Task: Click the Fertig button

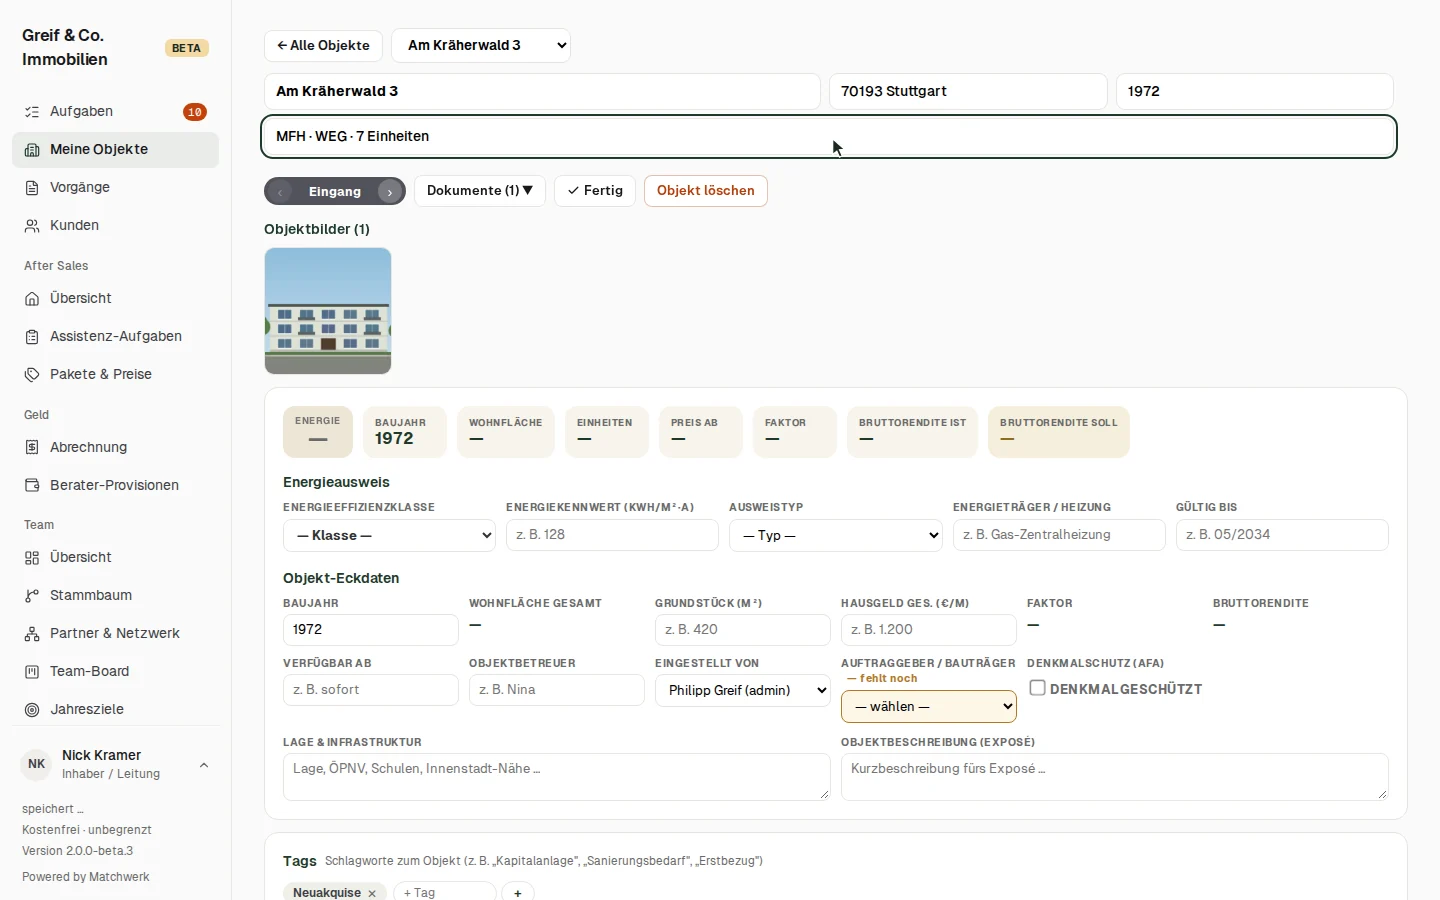Action: (x=595, y=191)
